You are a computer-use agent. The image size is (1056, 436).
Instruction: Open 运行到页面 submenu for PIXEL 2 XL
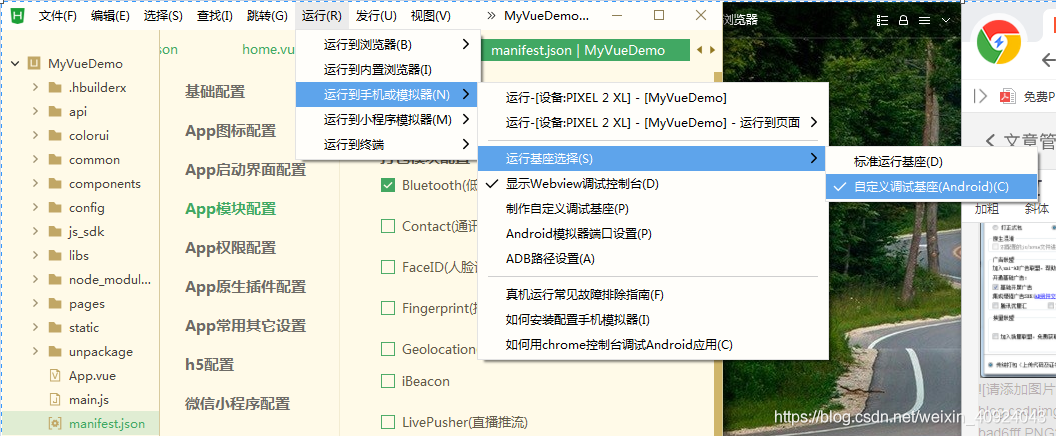pyautogui.click(x=652, y=123)
